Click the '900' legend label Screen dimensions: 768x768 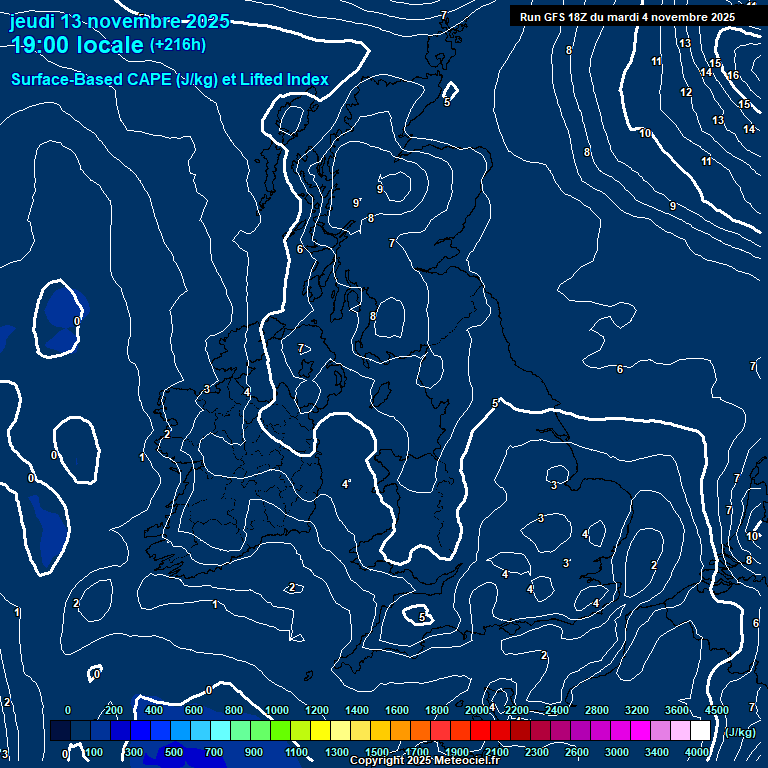pyautogui.click(x=254, y=752)
